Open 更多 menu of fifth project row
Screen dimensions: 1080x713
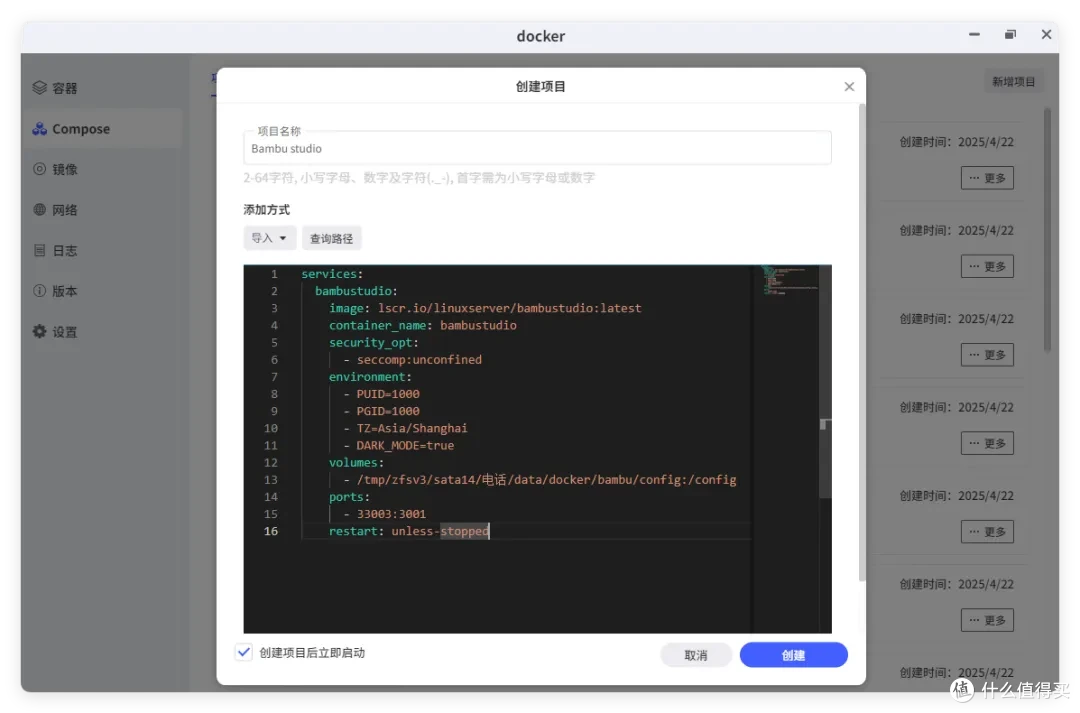tap(987, 531)
